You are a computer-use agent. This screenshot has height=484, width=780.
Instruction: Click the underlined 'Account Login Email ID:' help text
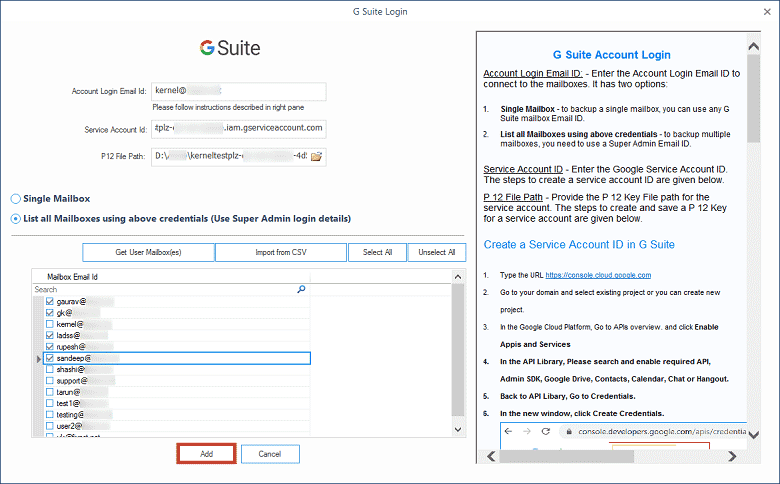[533, 73]
